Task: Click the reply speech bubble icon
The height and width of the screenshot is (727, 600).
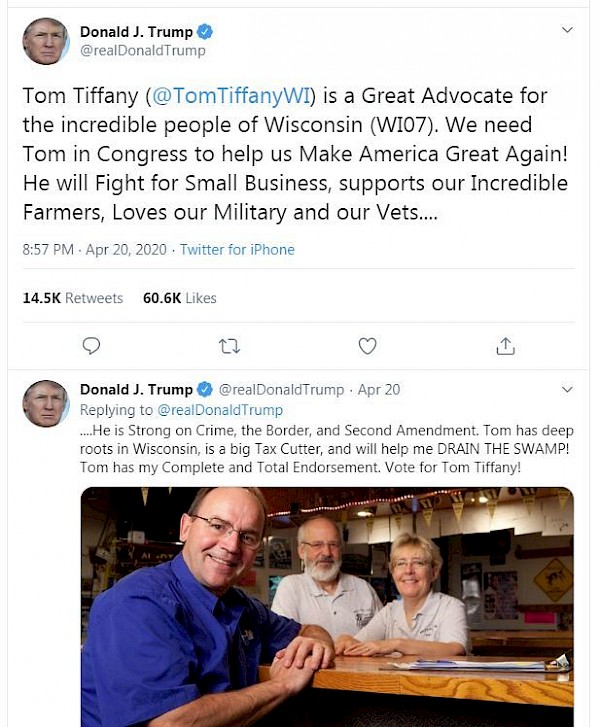Action: [x=91, y=346]
